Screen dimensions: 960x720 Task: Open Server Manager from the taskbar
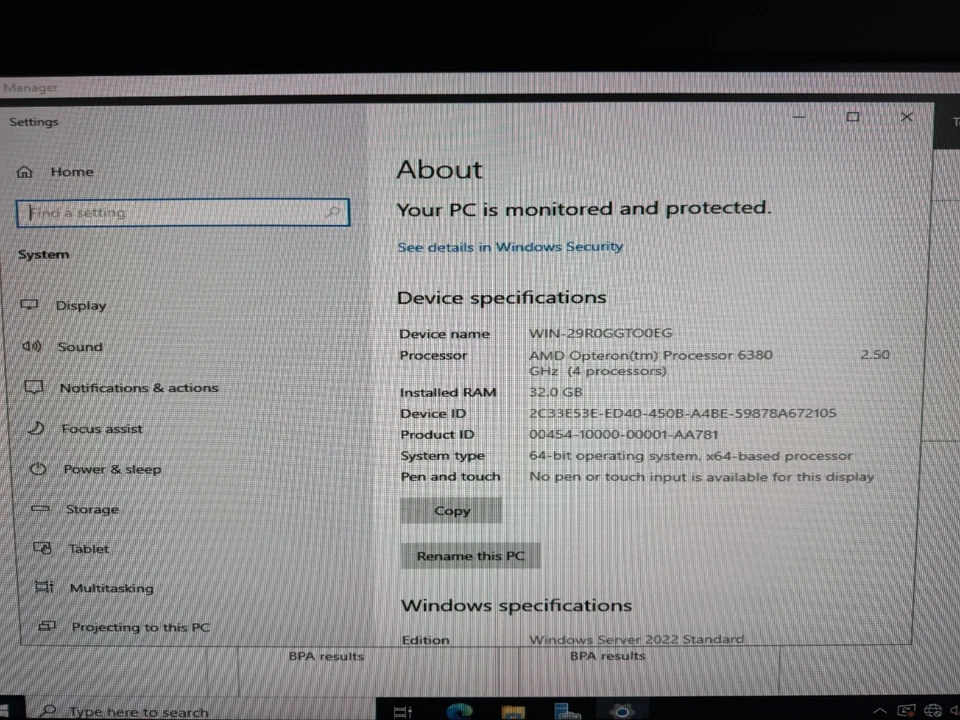[x=568, y=710]
